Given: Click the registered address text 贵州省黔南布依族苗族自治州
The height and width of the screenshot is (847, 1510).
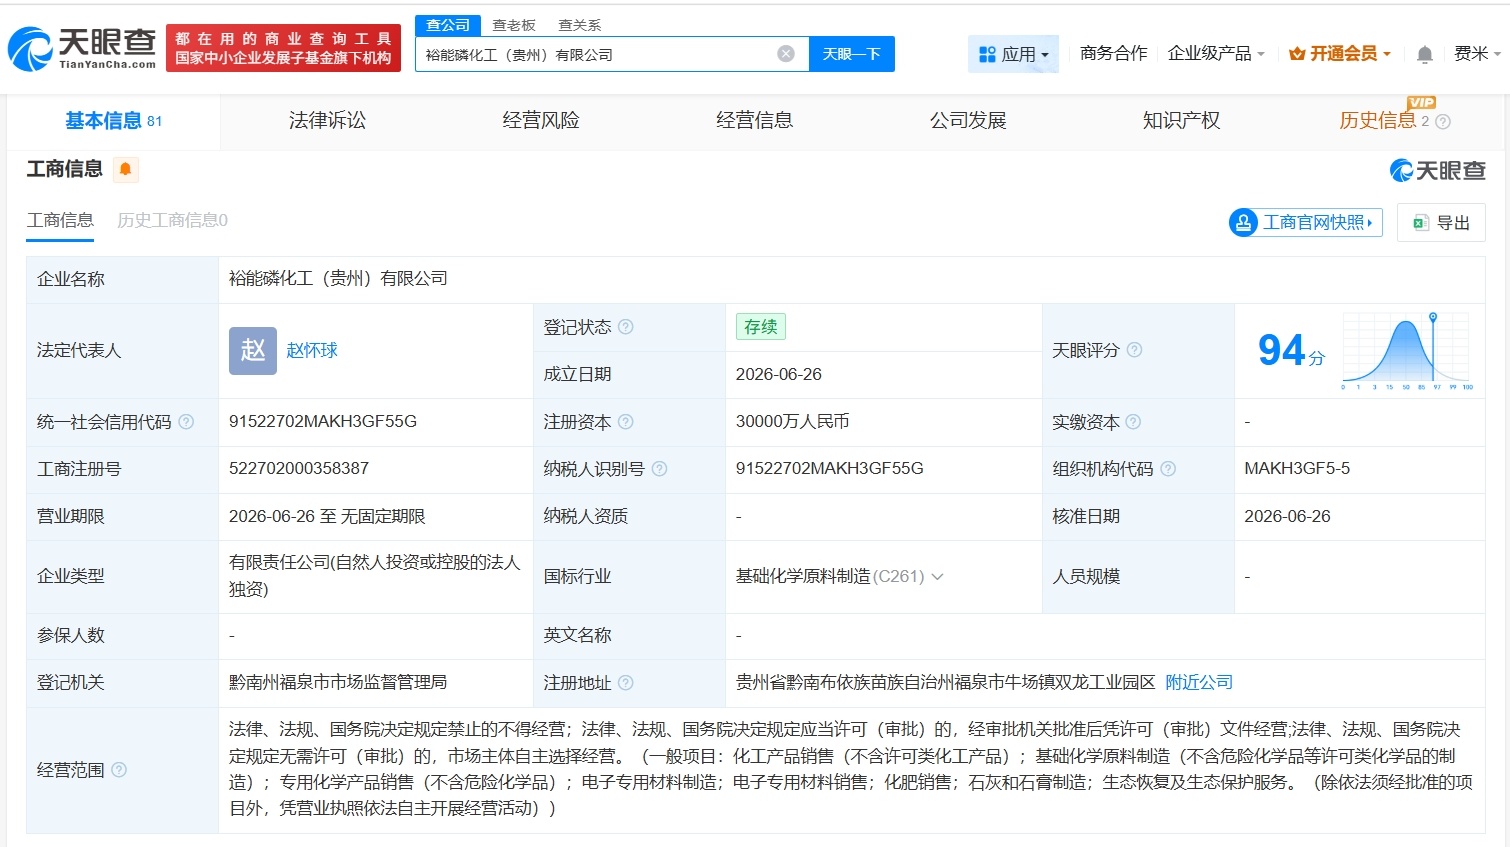Looking at the screenshot, I should [x=945, y=683].
